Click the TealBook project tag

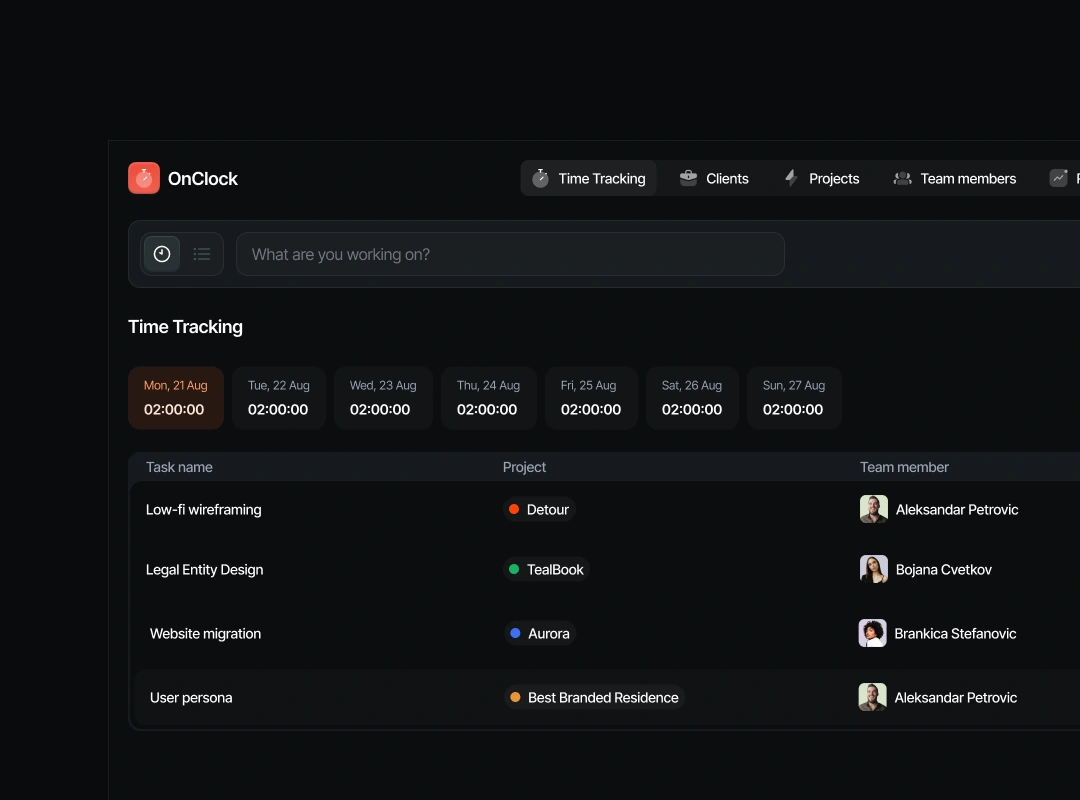(546, 569)
